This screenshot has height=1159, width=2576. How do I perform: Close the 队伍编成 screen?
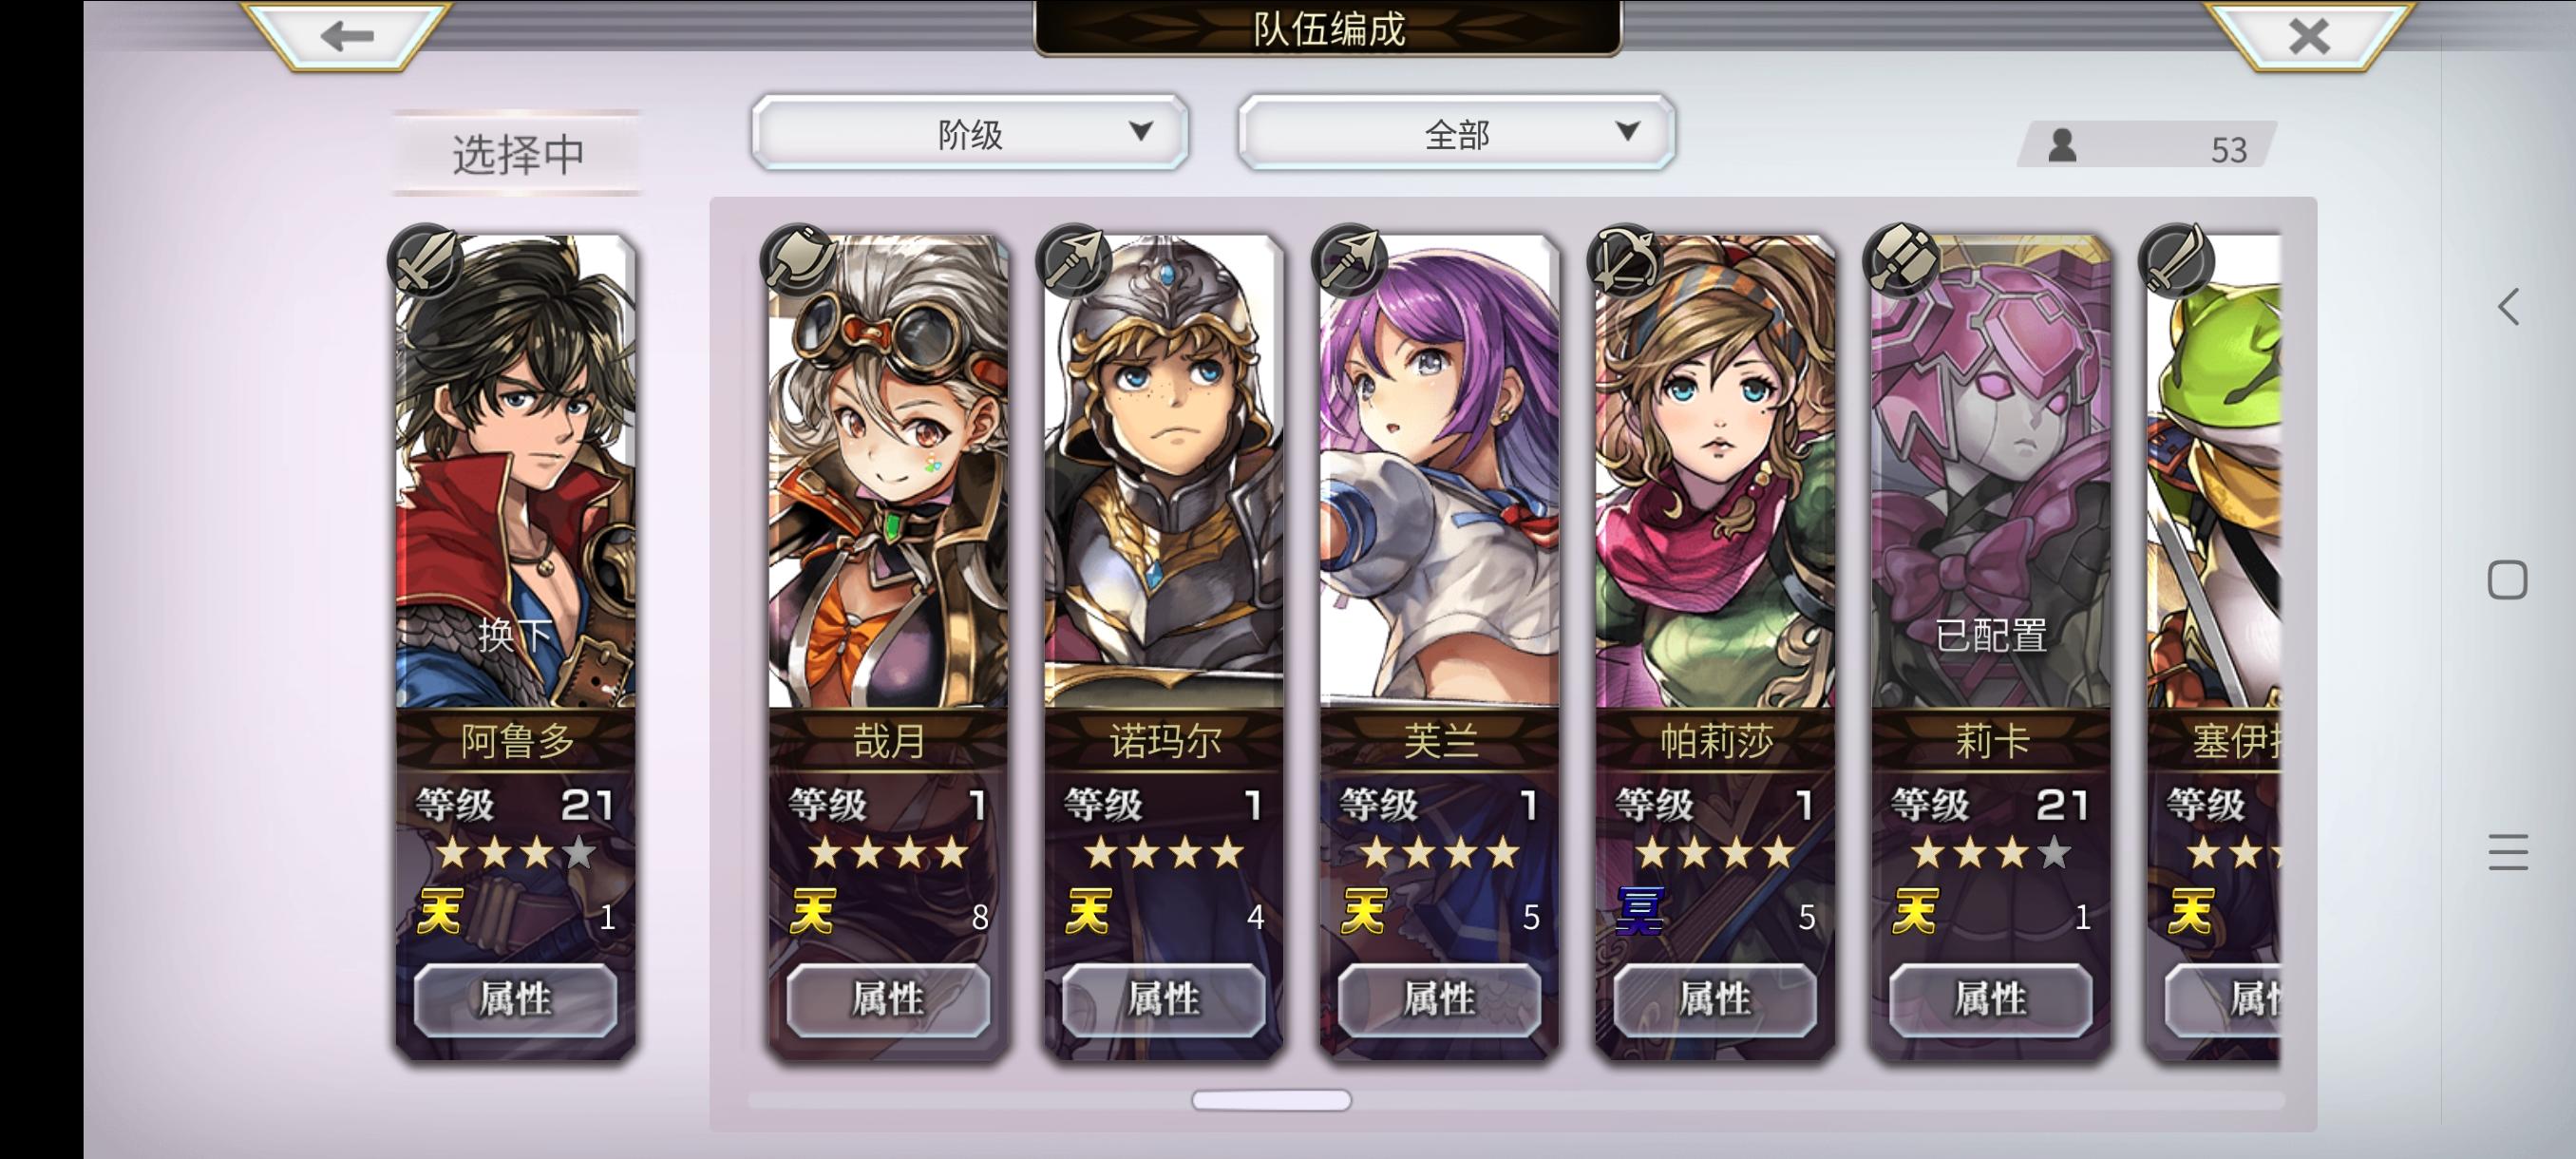point(2309,36)
